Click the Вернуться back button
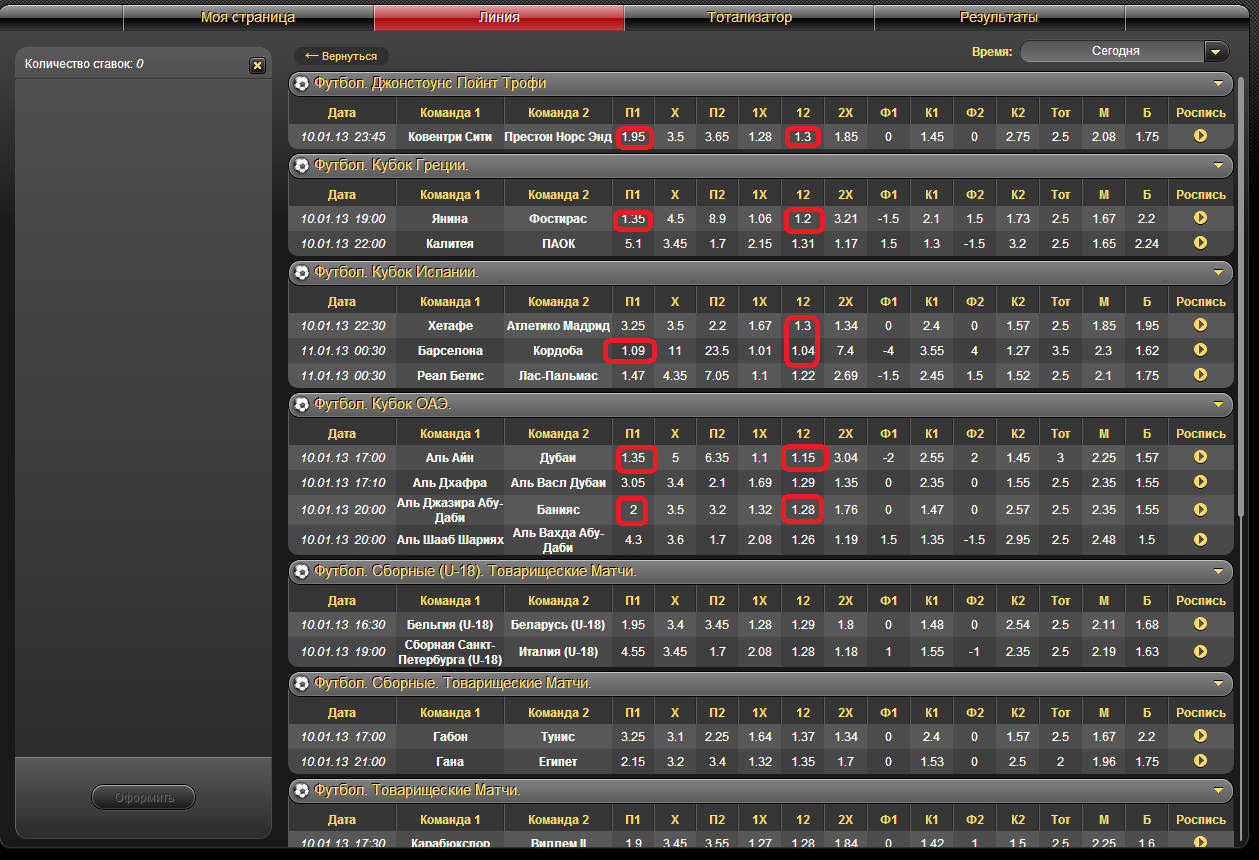This screenshot has height=860, width=1259. [341, 57]
